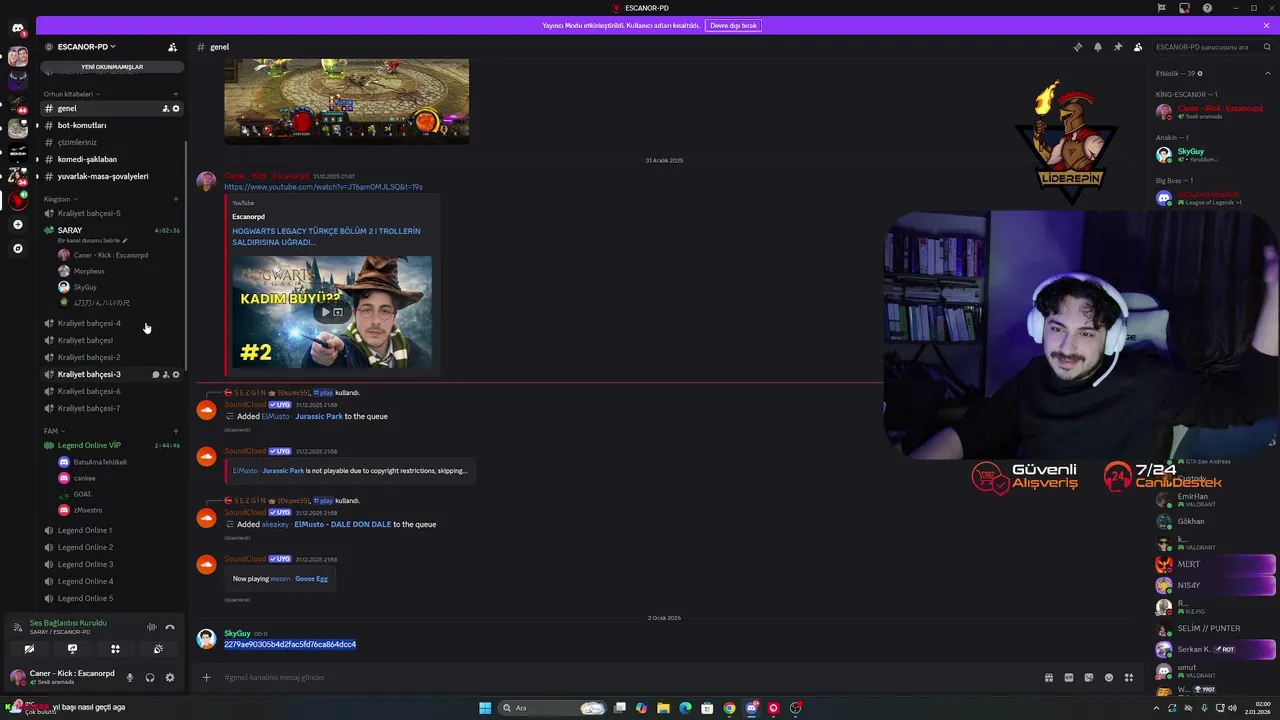Open File Explorer from the taskbar
The height and width of the screenshot is (720, 1280).
[663, 708]
